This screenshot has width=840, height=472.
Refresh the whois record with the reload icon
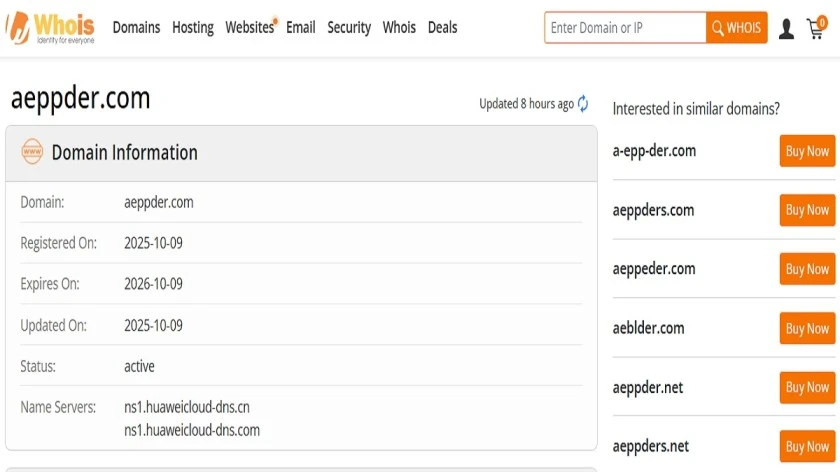pyautogui.click(x=583, y=103)
